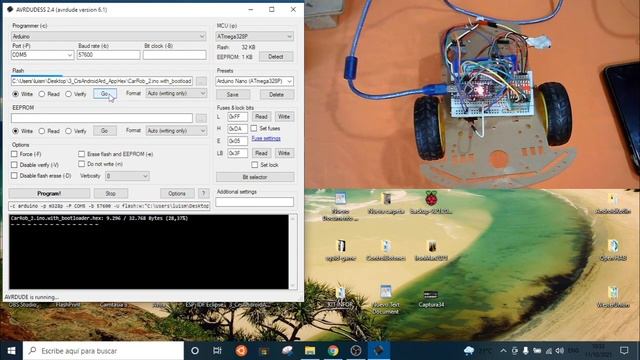Select Flash Read radio button
The height and width of the screenshot is (360, 640).
(x=42, y=94)
